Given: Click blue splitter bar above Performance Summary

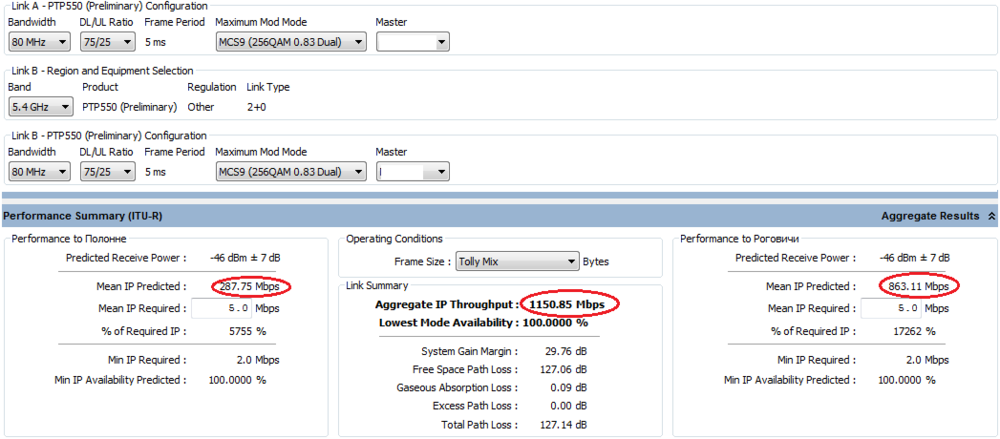Looking at the screenshot, I should 500,196.
